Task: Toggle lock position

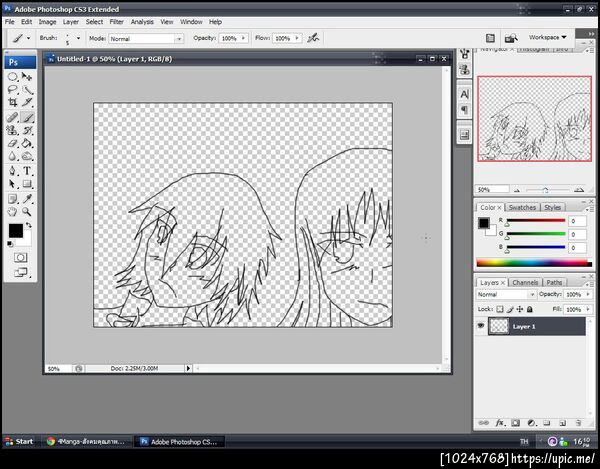Action: 520,309
